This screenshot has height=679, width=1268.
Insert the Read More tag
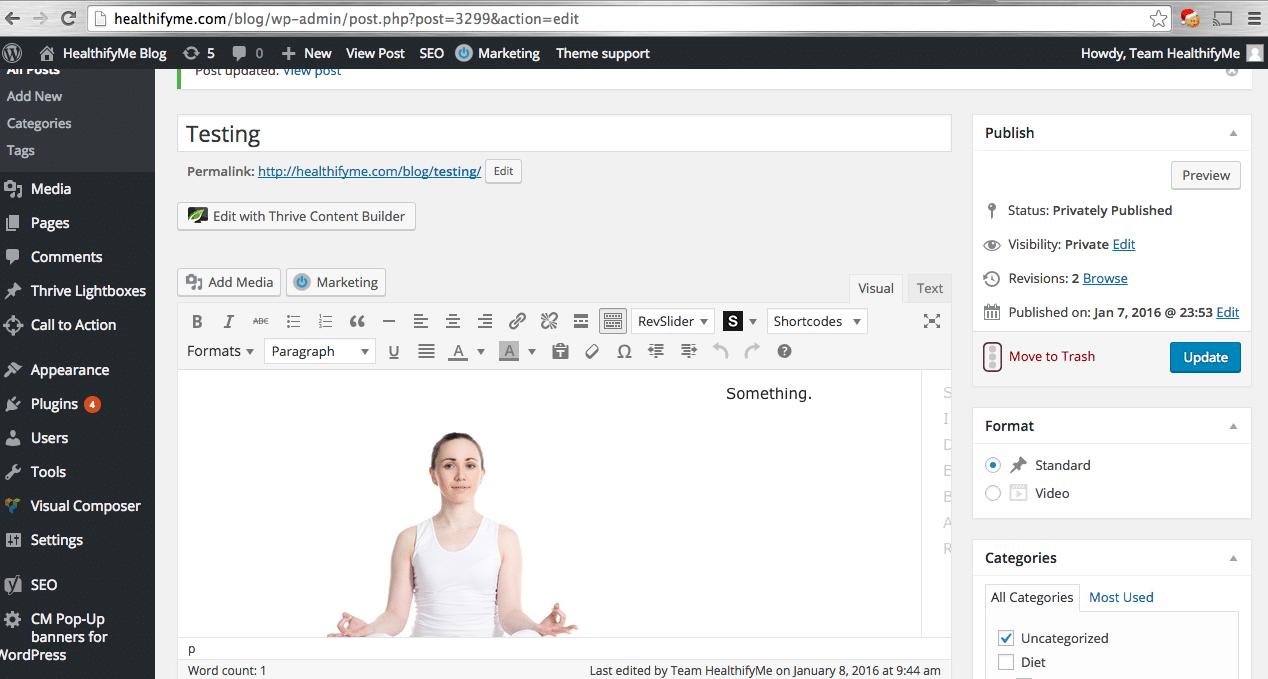coord(581,321)
